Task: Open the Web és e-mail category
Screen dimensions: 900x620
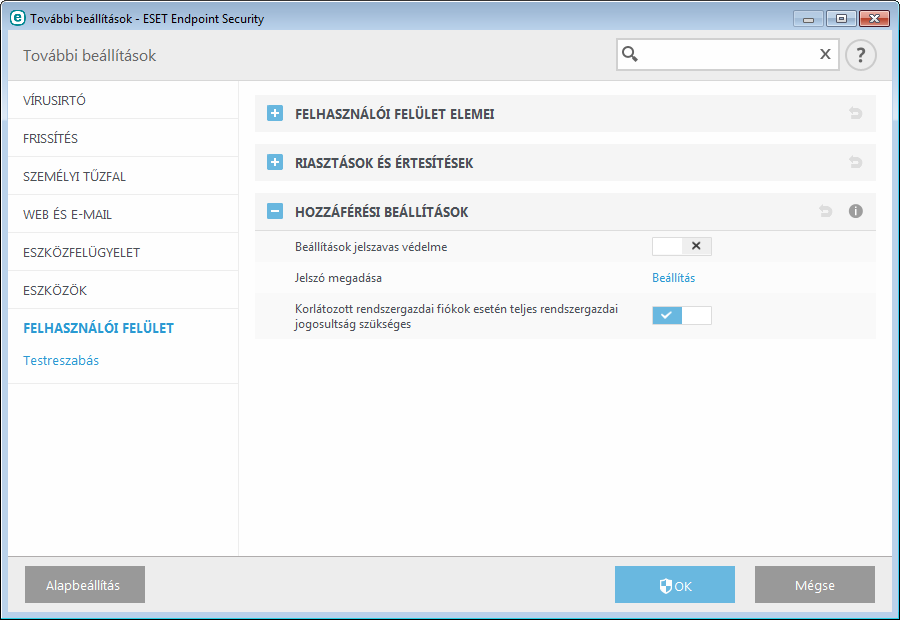Action: click(x=123, y=214)
